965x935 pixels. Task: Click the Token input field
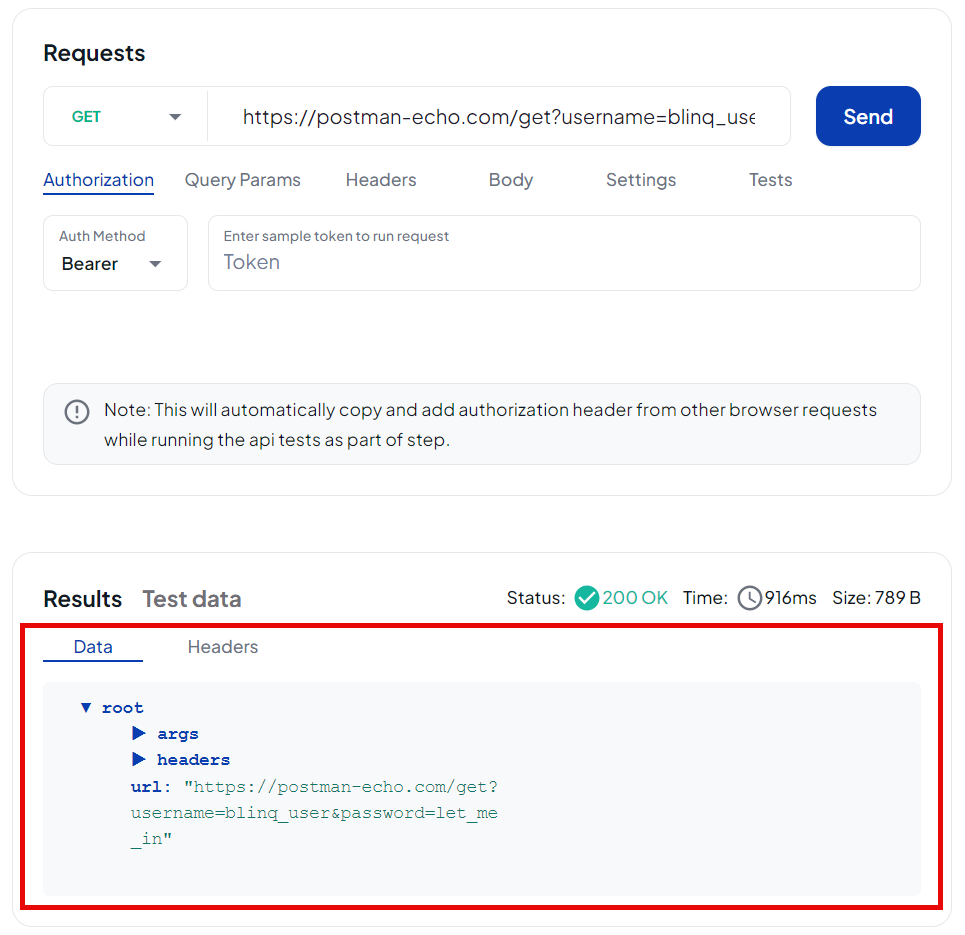coord(564,253)
